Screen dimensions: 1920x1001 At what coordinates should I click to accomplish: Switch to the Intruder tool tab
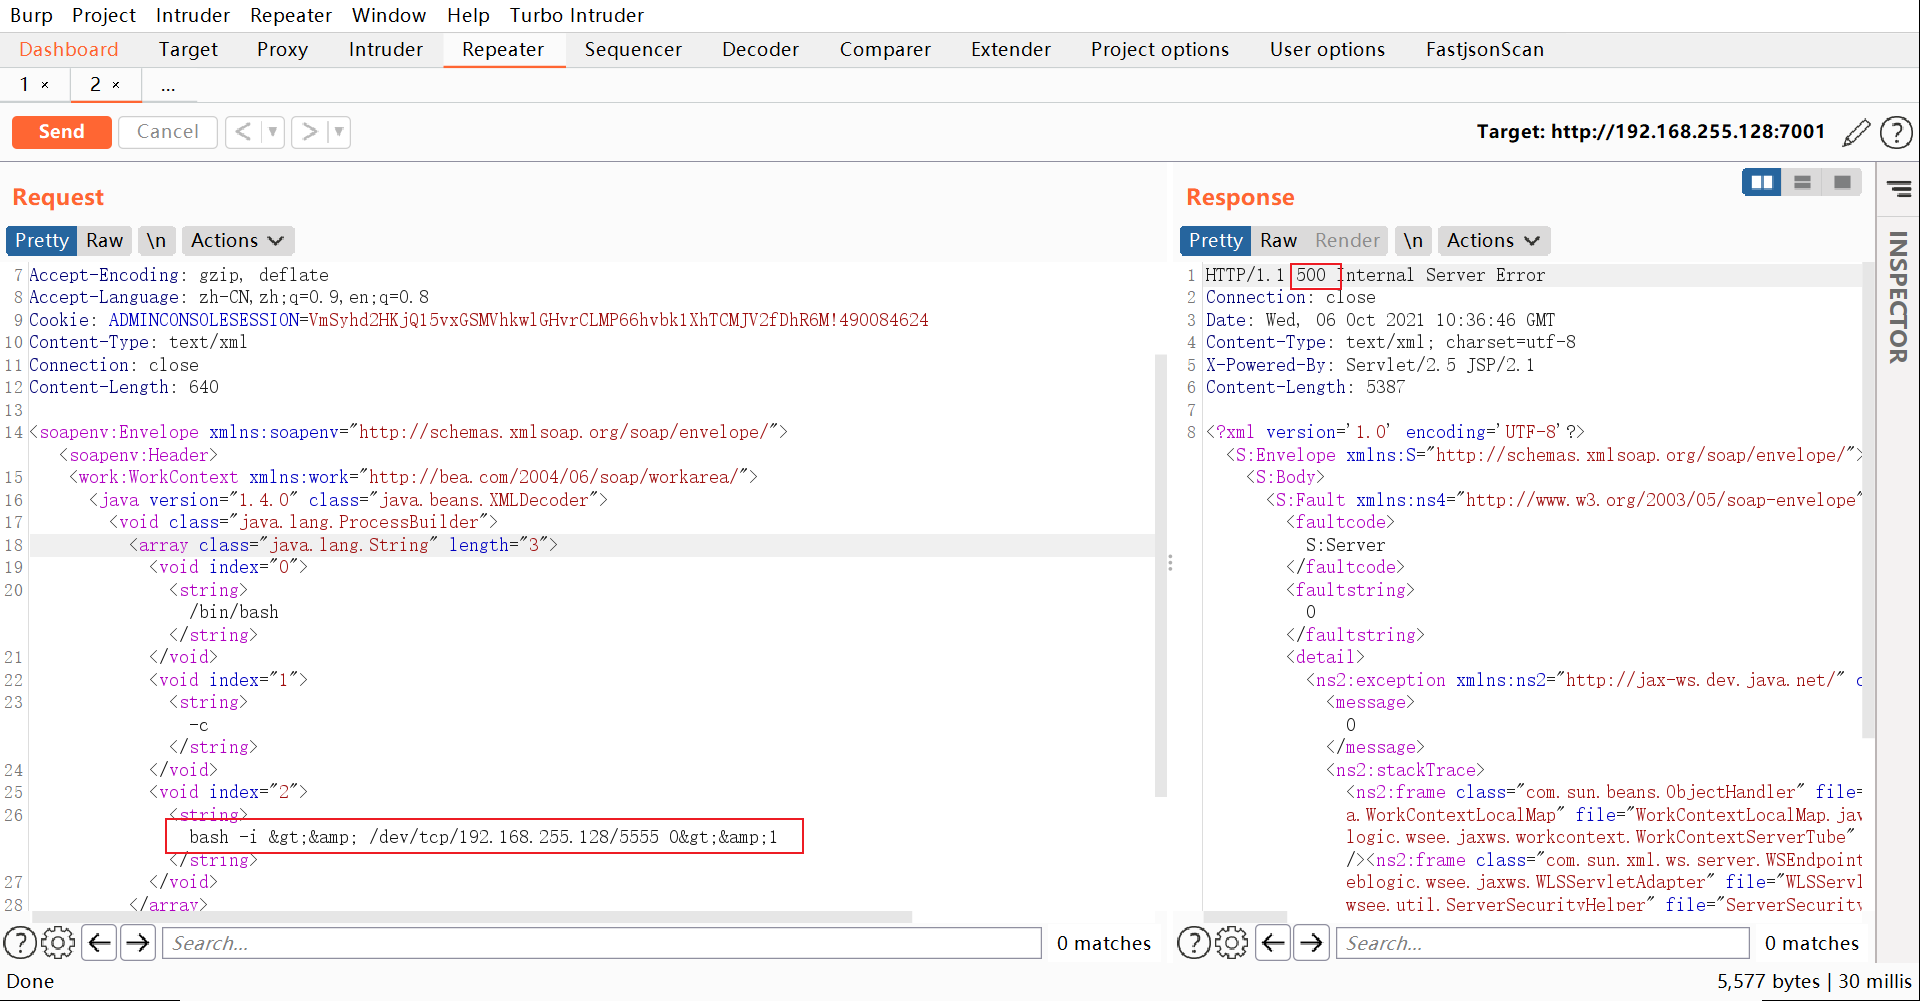tap(386, 50)
